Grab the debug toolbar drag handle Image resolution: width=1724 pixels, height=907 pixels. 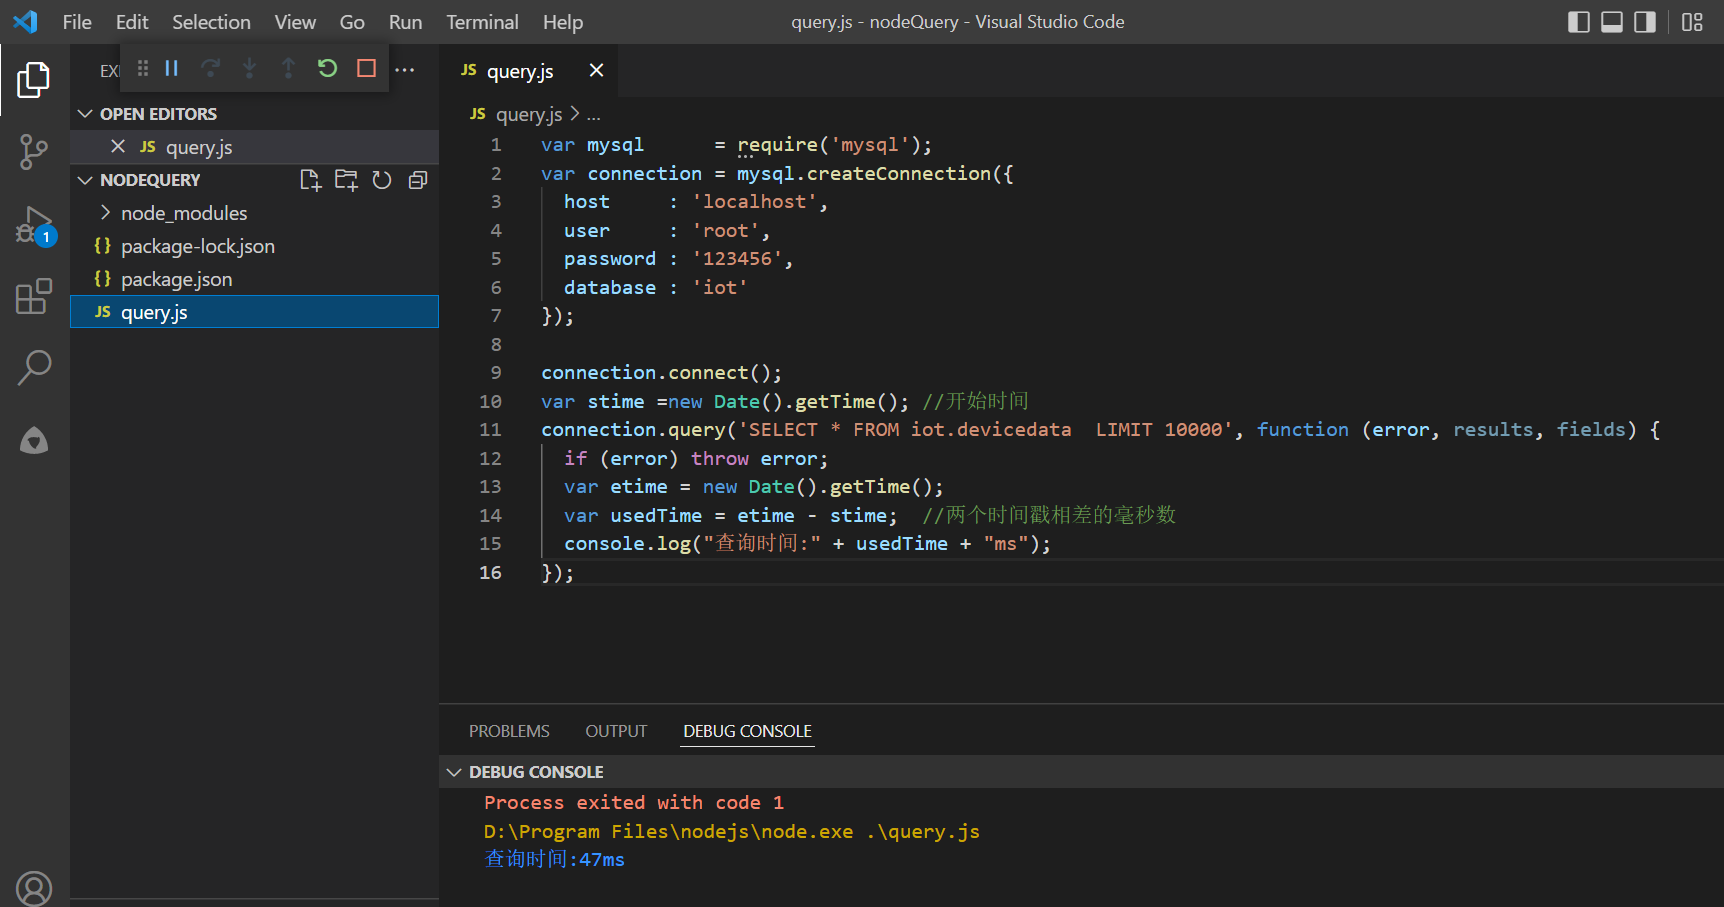(x=143, y=68)
